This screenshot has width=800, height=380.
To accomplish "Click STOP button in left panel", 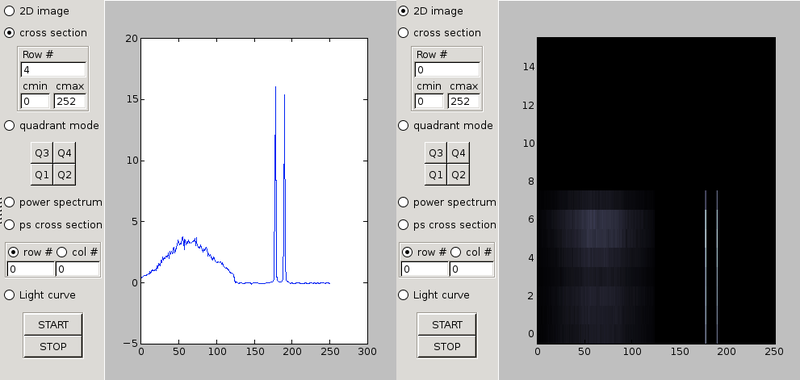I will click(53, 347).
